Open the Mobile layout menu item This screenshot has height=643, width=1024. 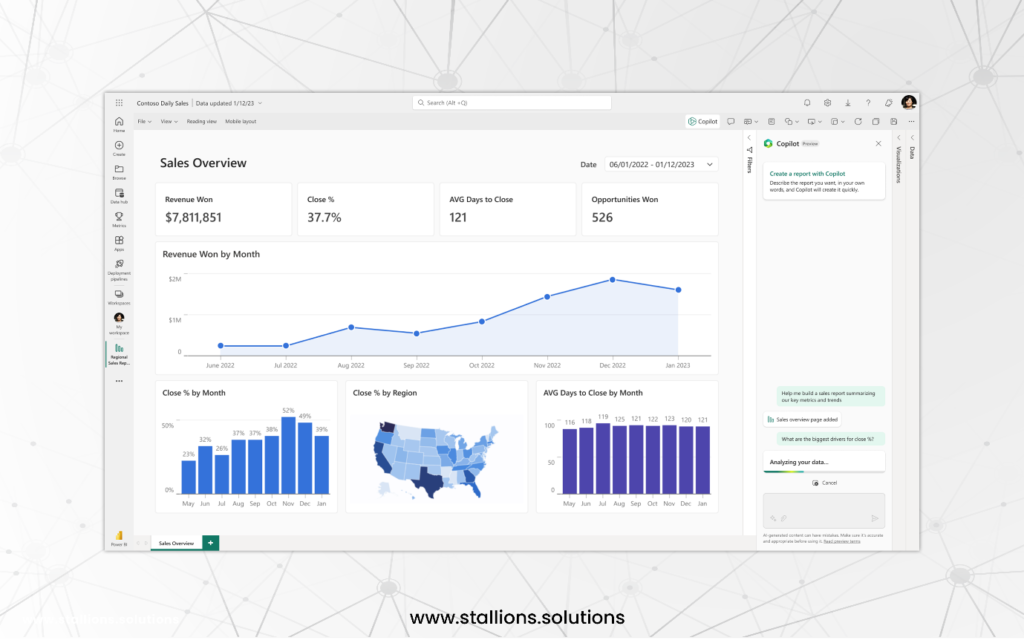[x=241, y=121]
